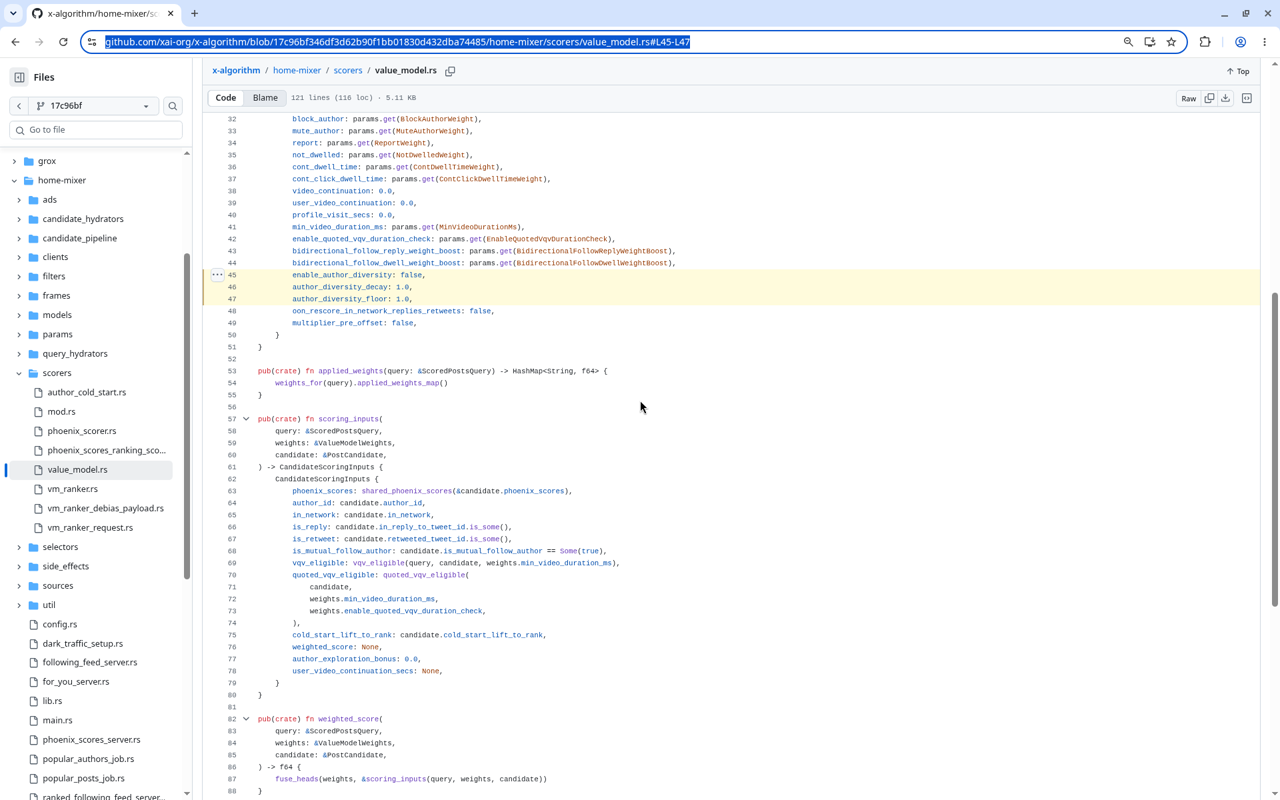The width and height of the screenshot is (1280, 800).
Task: Open config.rs in the file tree
Action: pyautogui.click(x=60, y=624)
